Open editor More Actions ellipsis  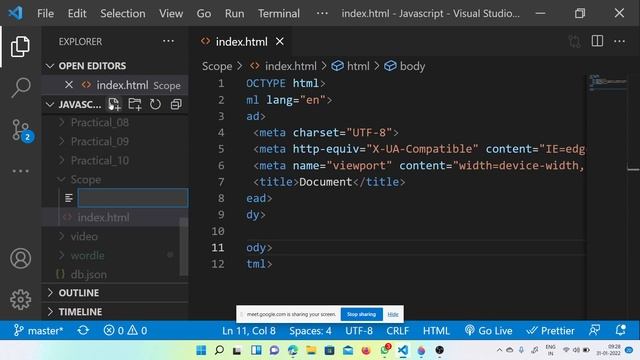pyautogui.click(x=620, y=41)
